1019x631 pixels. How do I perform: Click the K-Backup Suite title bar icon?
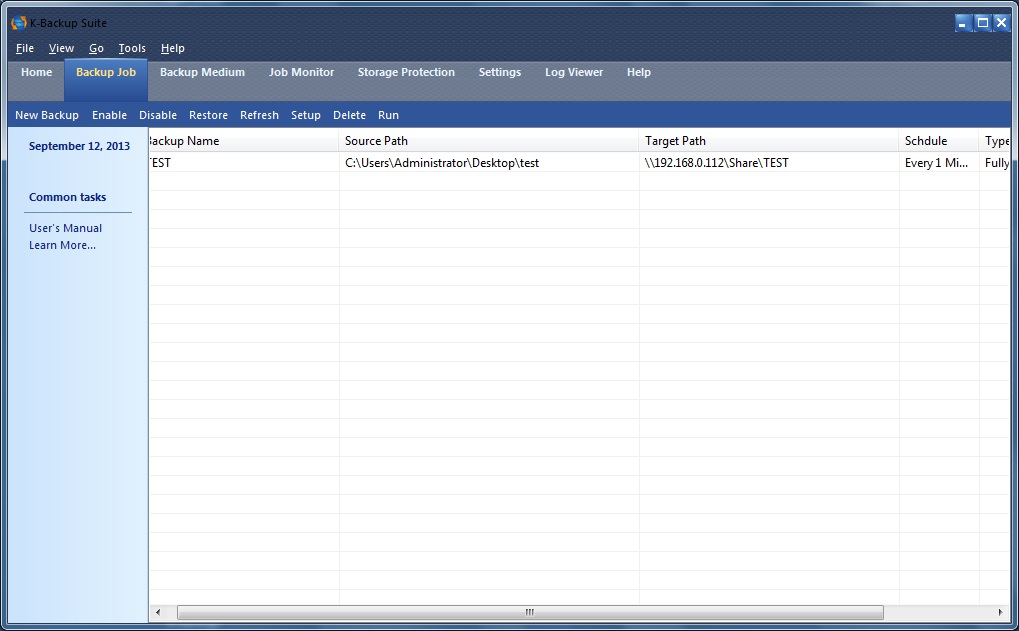pyautogui.click(x=19, y=23)
